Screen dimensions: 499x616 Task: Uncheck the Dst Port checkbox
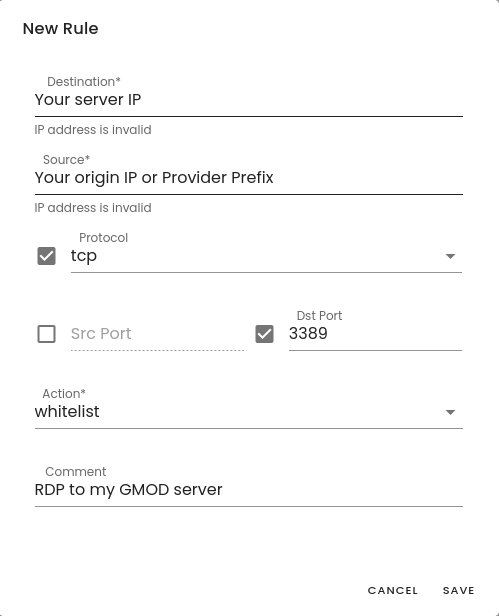click(264, 334)
